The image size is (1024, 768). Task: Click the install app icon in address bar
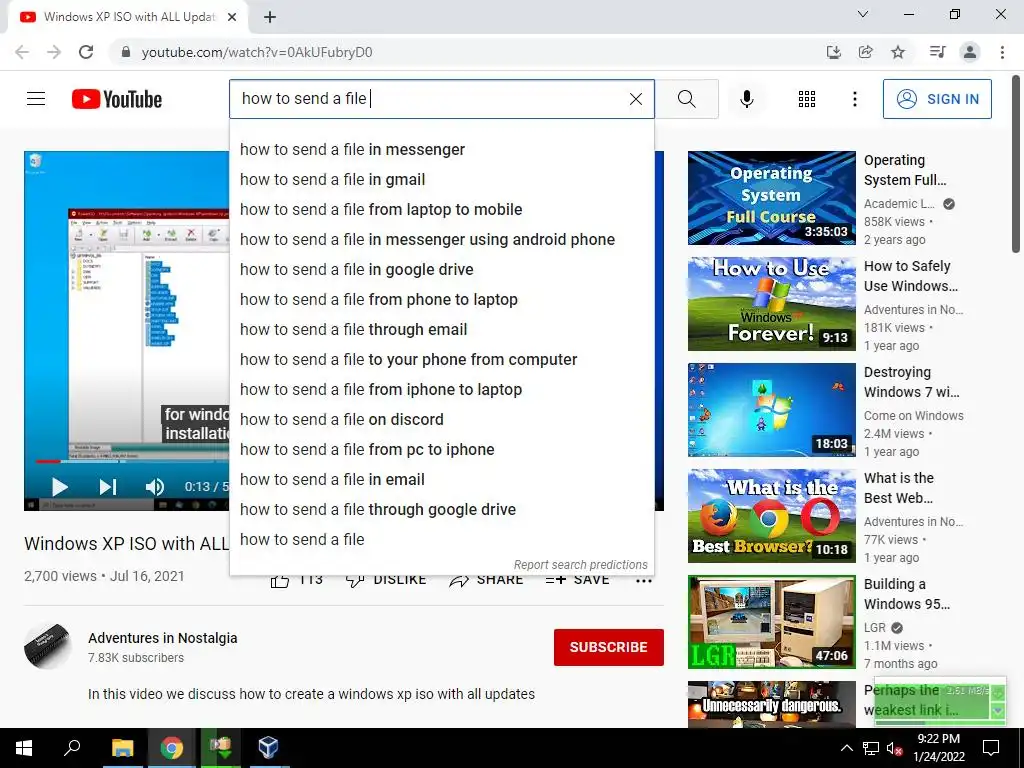(x=833, y=52)
